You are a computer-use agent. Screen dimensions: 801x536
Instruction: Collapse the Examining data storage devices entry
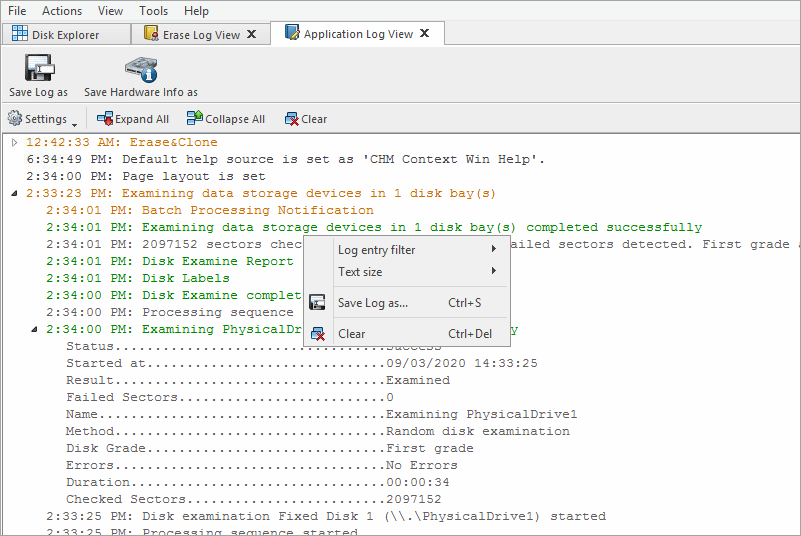coord(14,194)
